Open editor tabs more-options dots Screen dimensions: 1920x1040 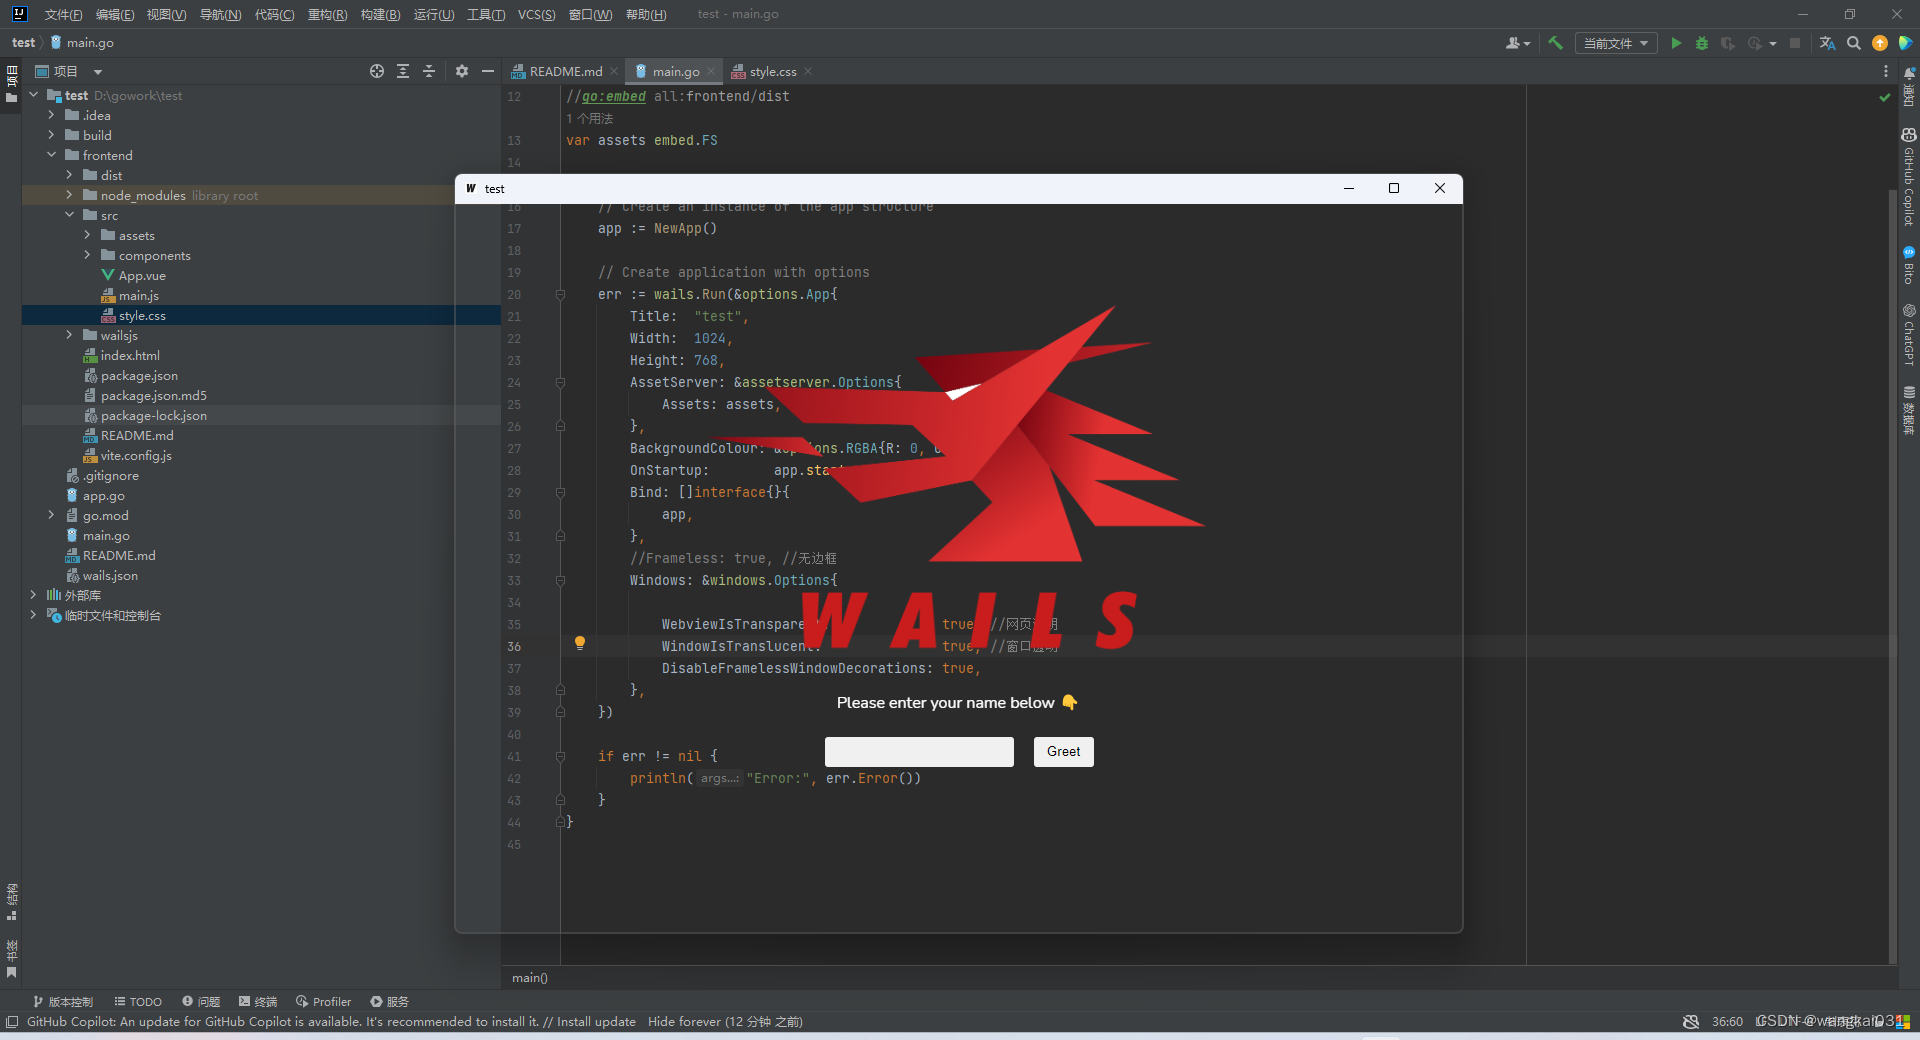coord(1886,71)
